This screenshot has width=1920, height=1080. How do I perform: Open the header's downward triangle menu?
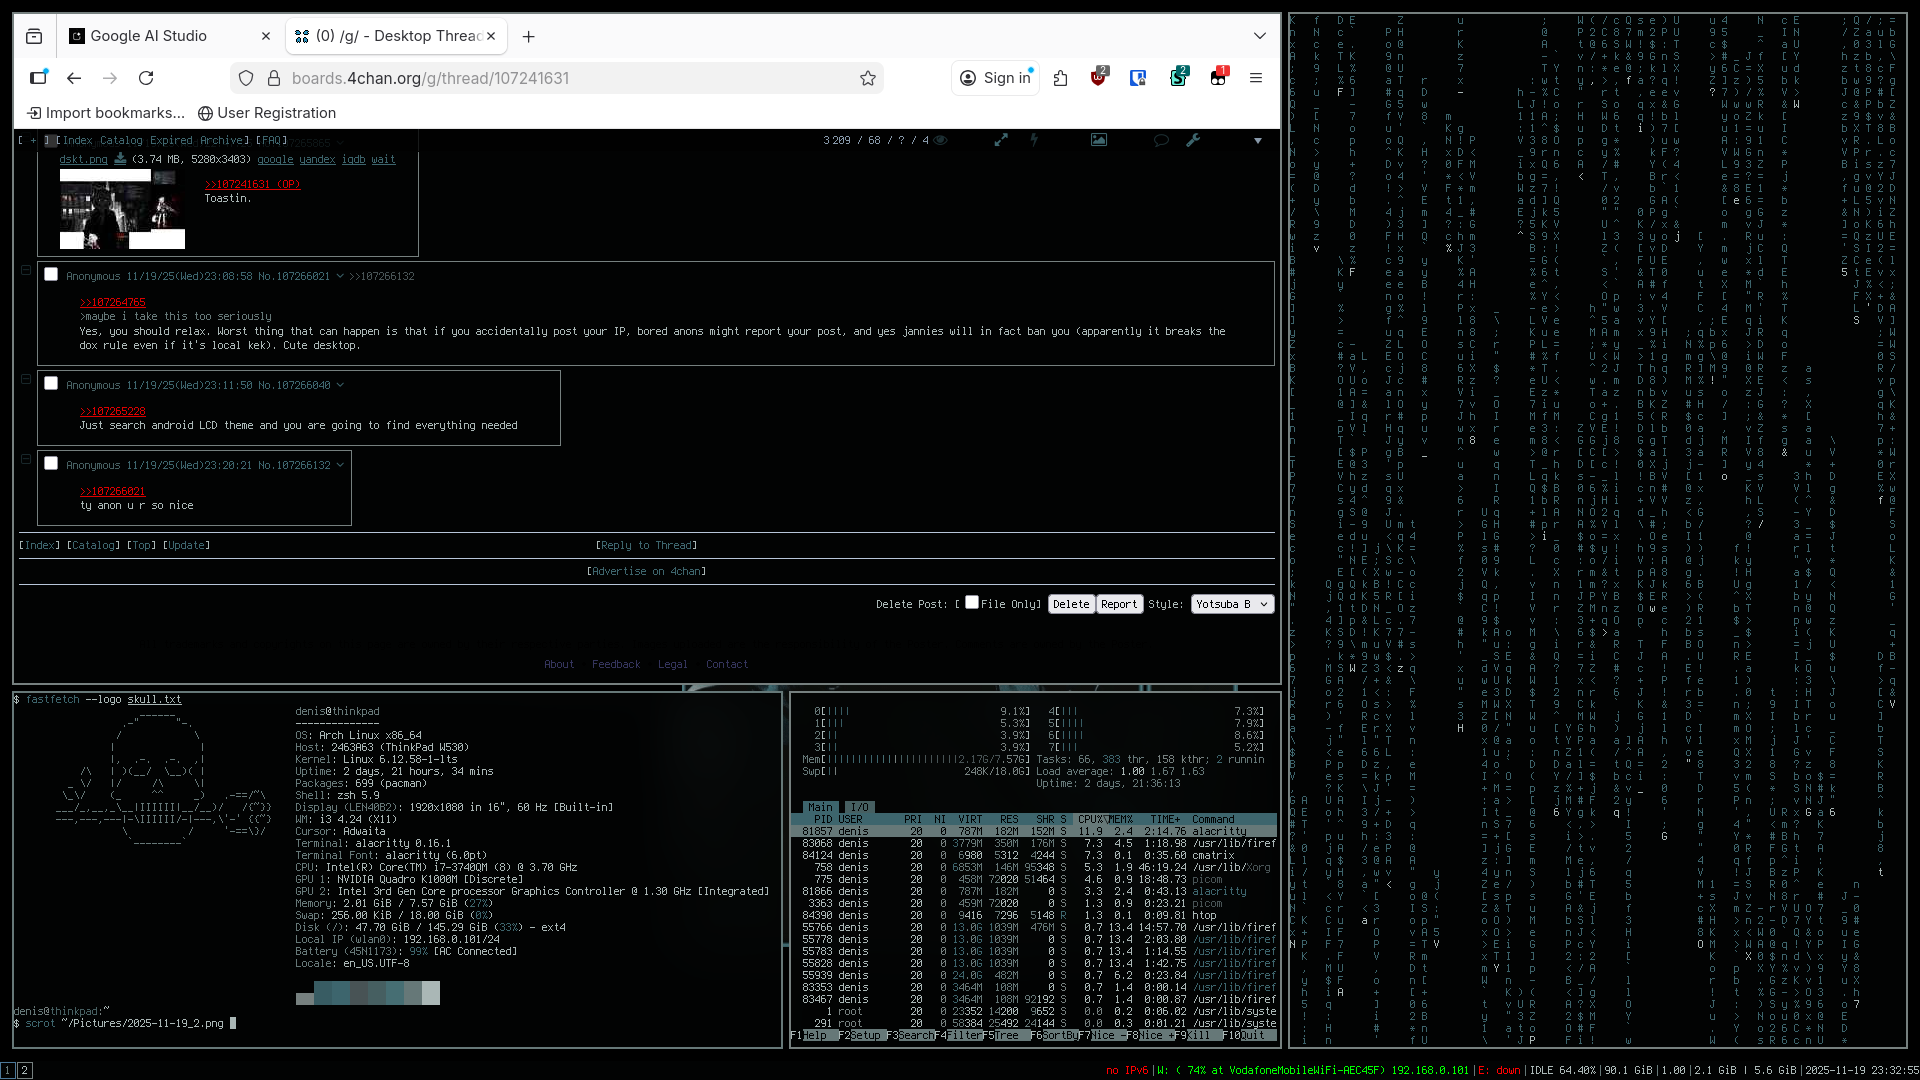(x=1258, y=141)
